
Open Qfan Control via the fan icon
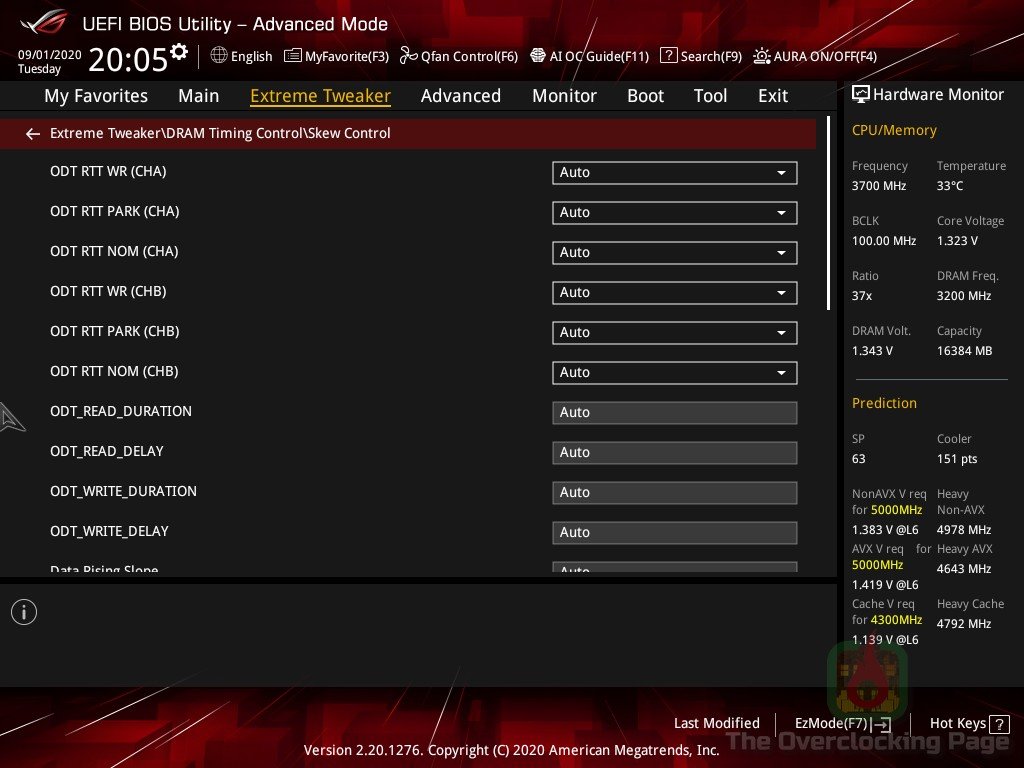(x=407, y=56)
